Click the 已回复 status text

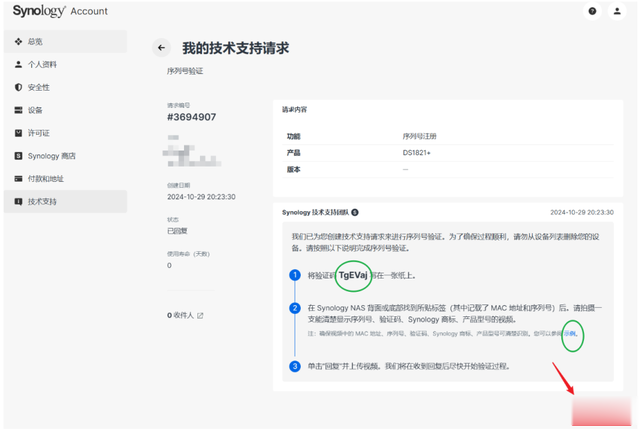click(x=177, y=231)
